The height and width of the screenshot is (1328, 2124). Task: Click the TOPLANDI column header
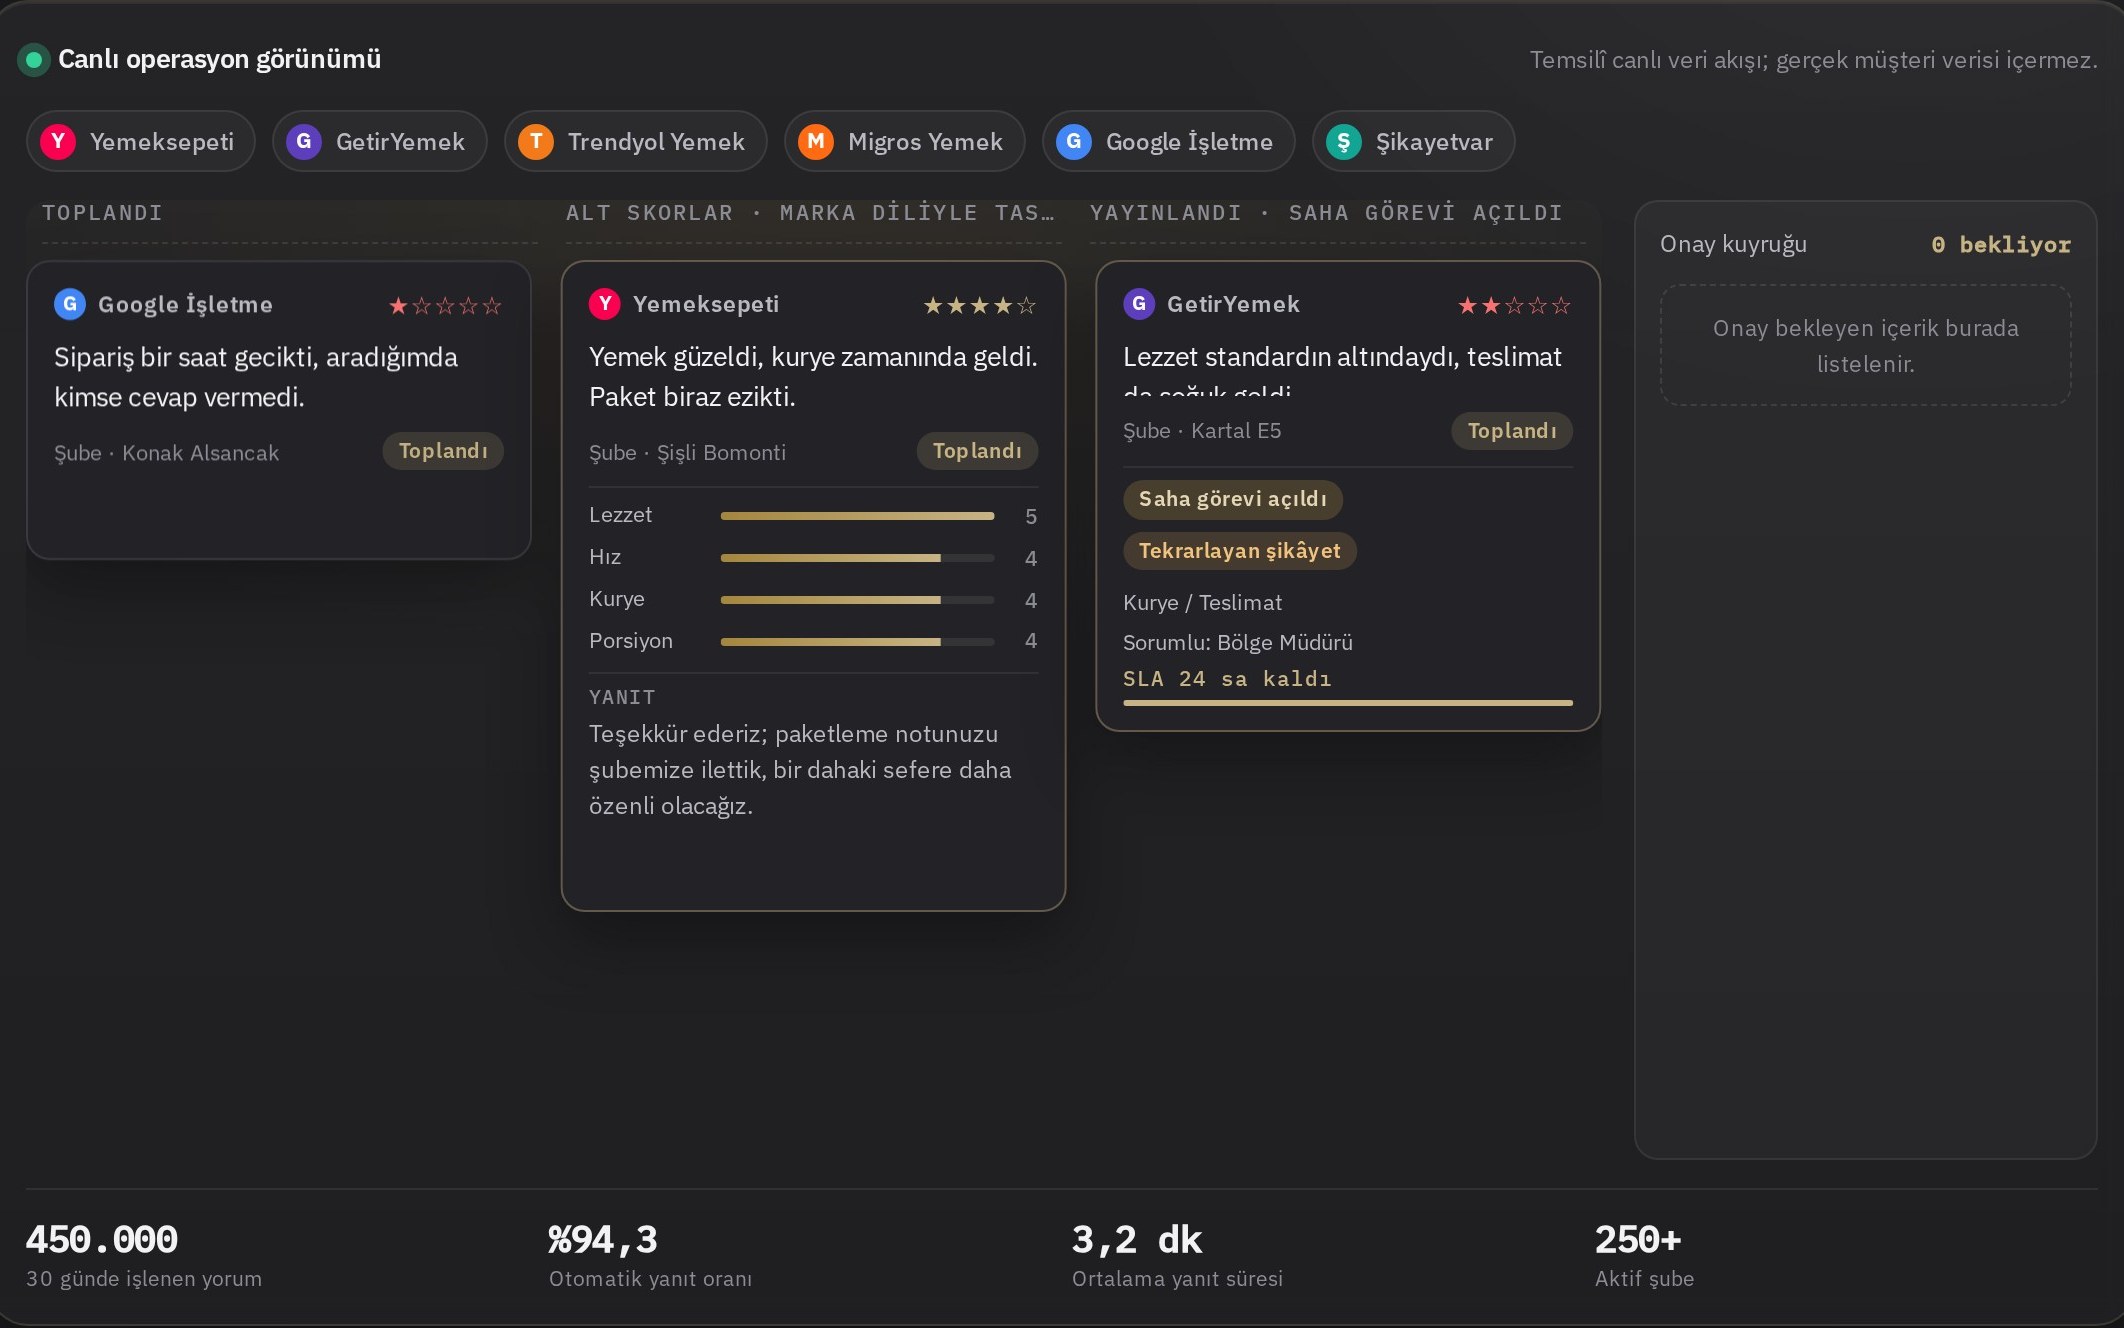(102, 213)
